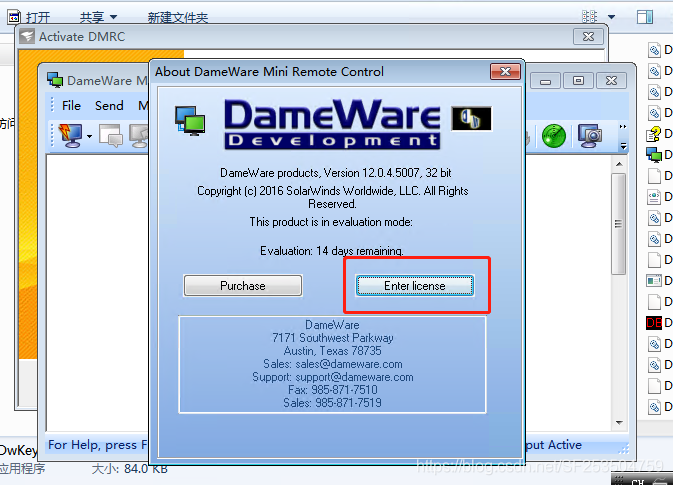The height and width of the screenshot is (485, 673).
Task: Click the green radar toolbar icon
Action: 554,136
